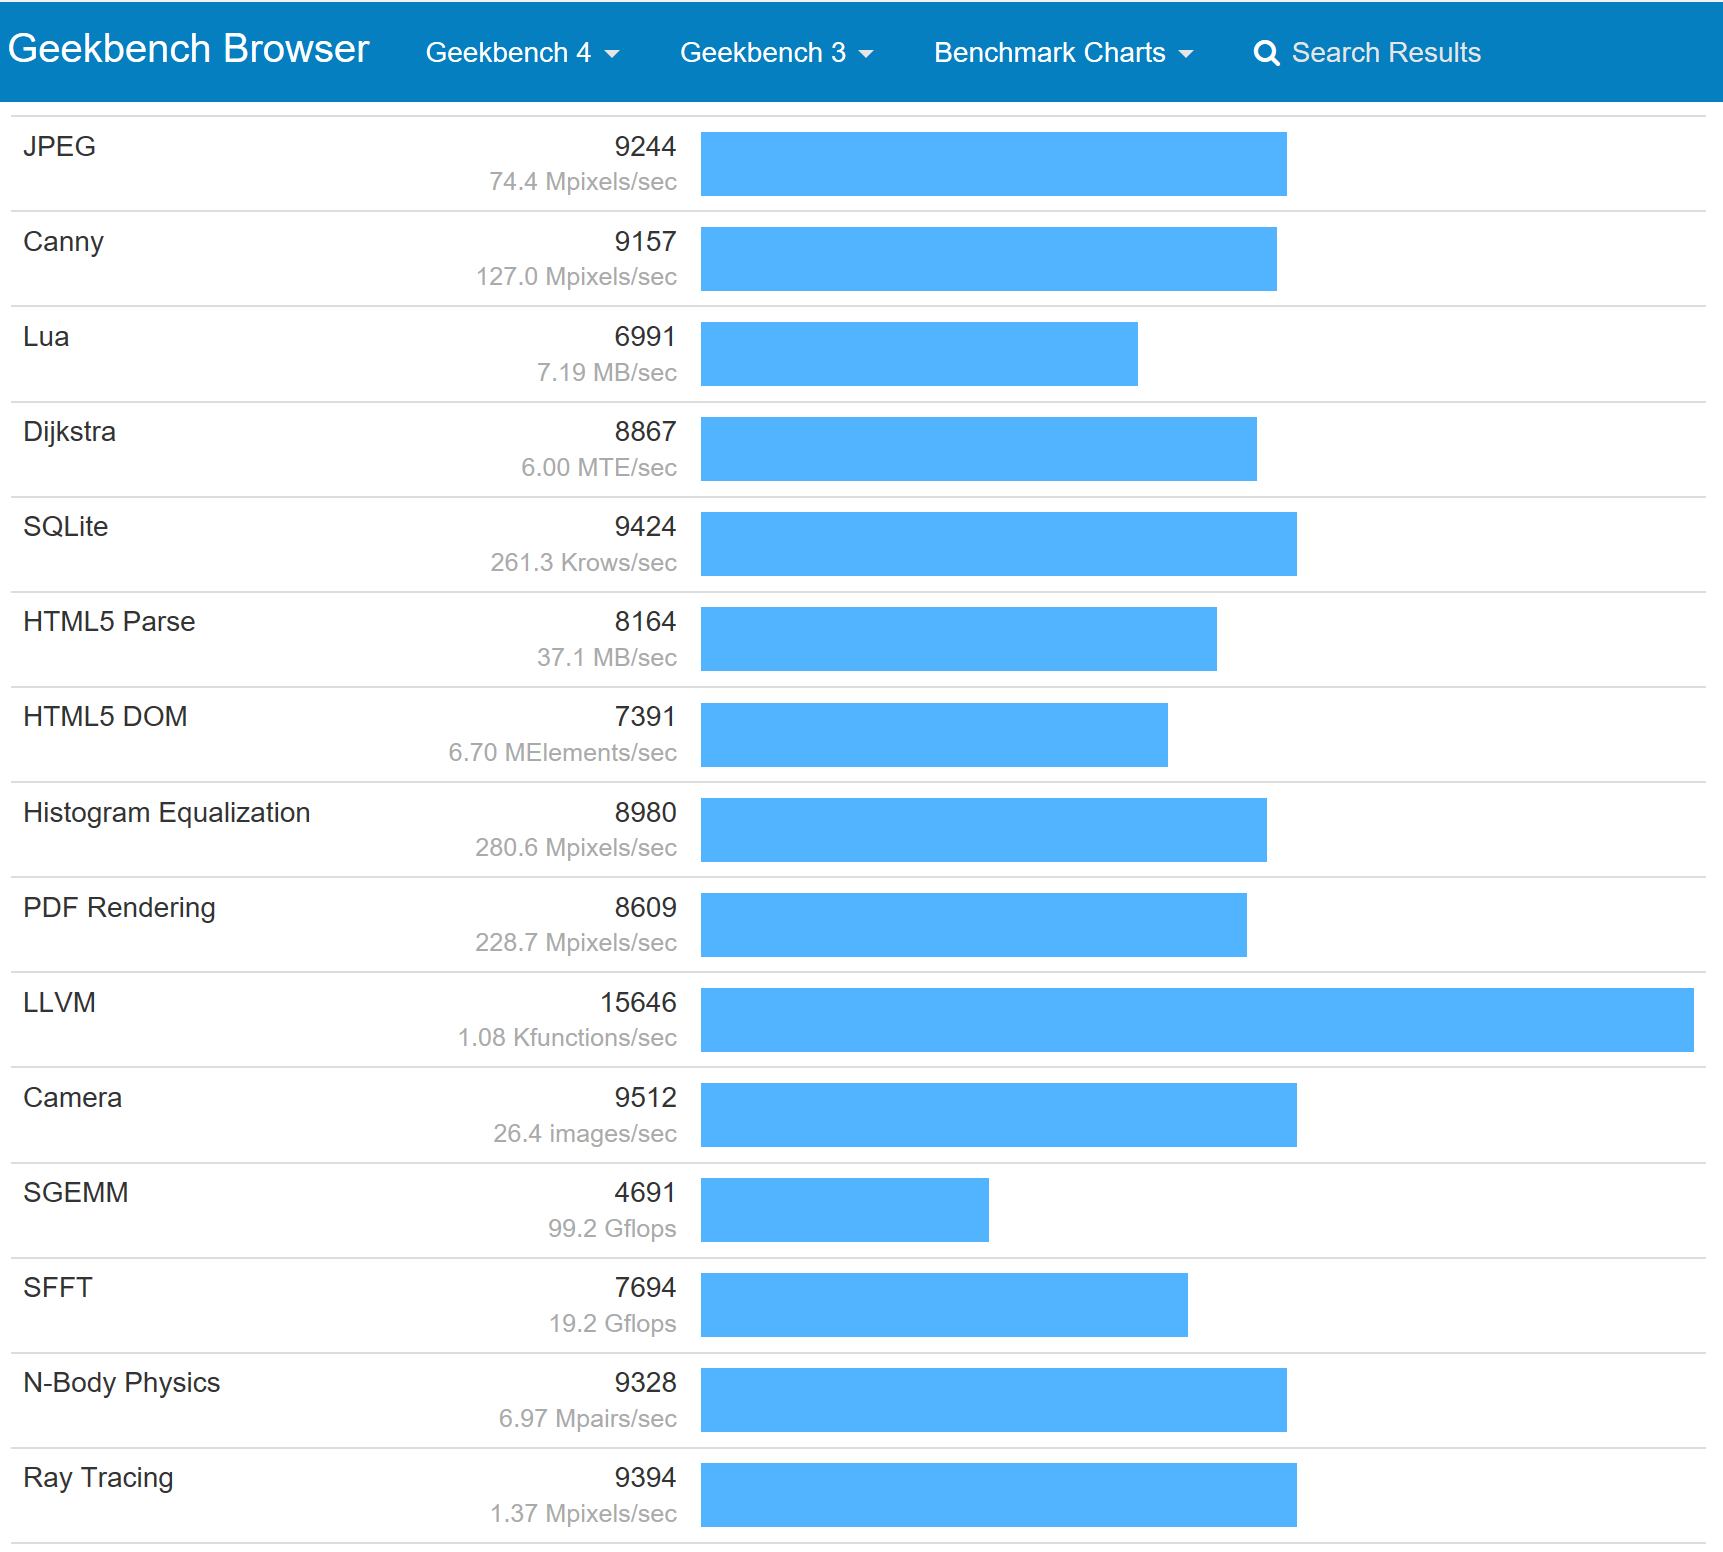This screenshot has height=1552, width=1723.
Task: Click the 127.0 Mpixels/sec value
Action: pos(576,276)
